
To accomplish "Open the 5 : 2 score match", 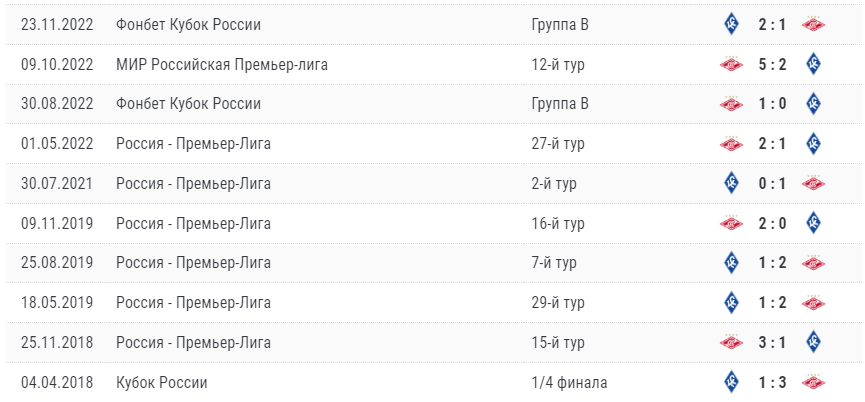I will tap(772, 65).
